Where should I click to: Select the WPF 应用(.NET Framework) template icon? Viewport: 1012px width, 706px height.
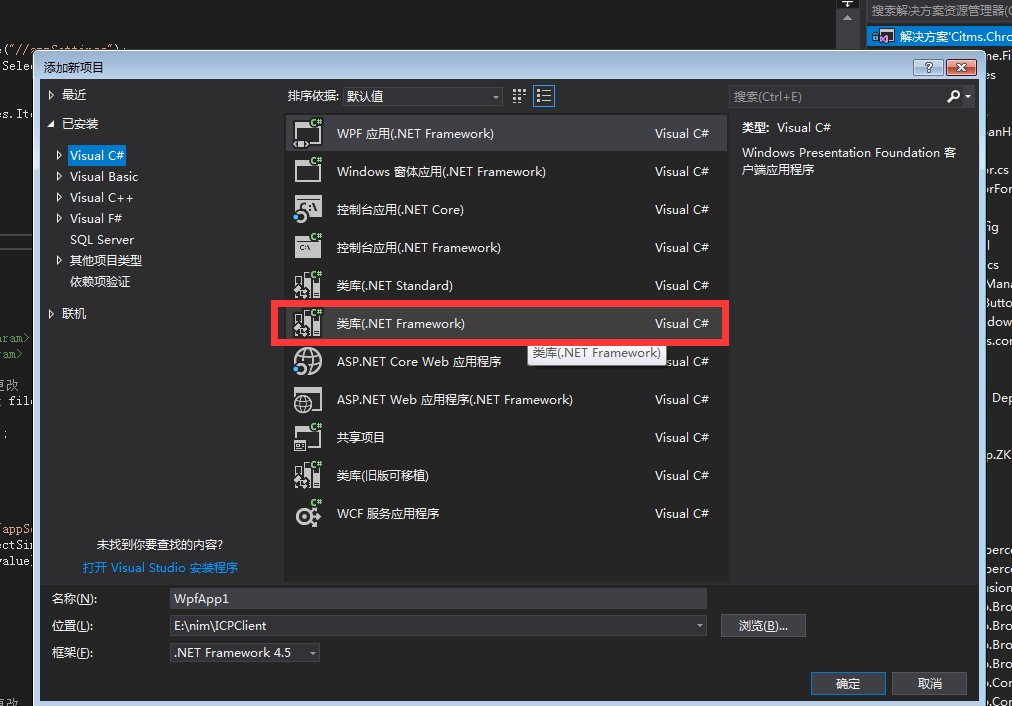point(308,134)
